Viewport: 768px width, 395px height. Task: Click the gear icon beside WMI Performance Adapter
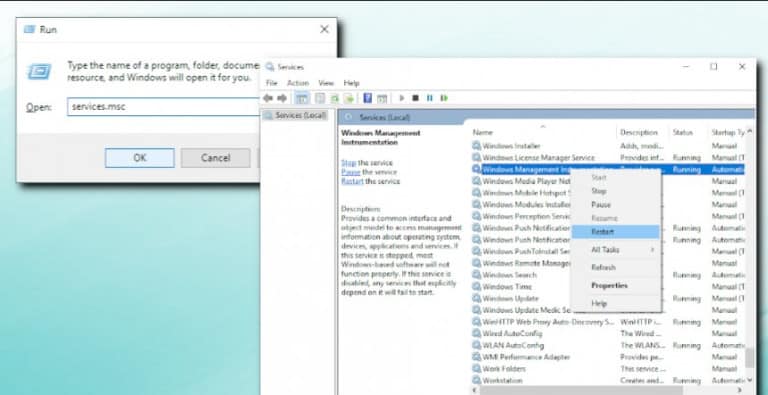(x=477, y=357)
